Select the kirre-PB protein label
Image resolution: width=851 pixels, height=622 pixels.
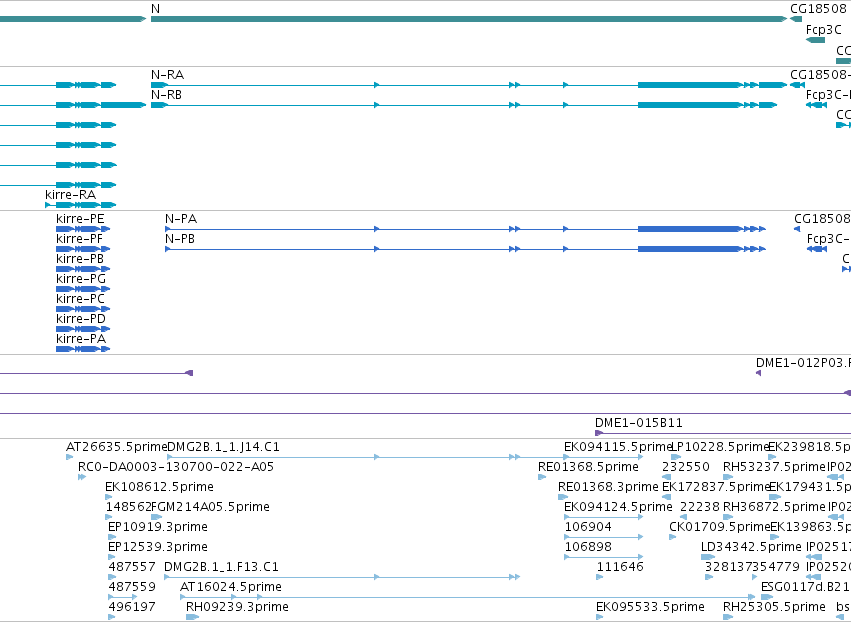[x=80, y=259]
